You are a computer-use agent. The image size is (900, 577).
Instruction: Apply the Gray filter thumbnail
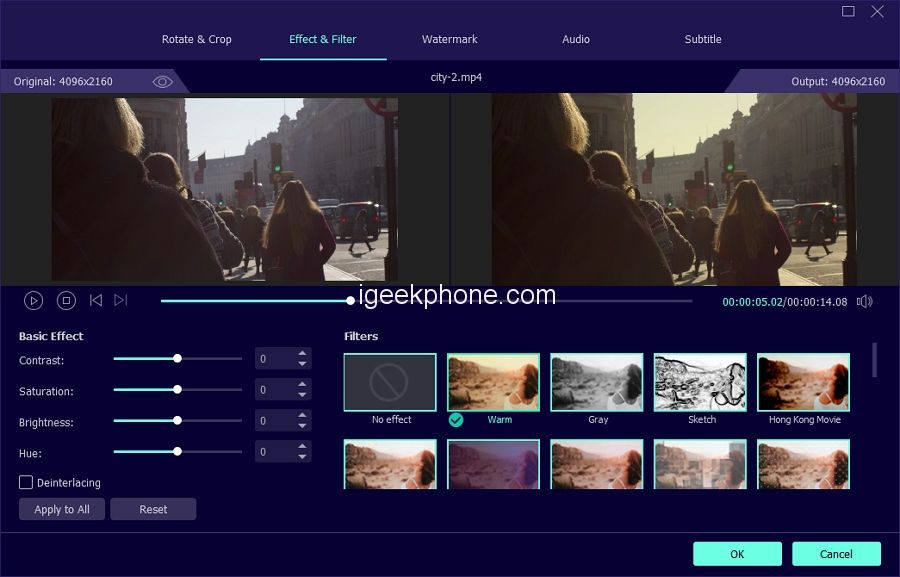pos(597,382)
